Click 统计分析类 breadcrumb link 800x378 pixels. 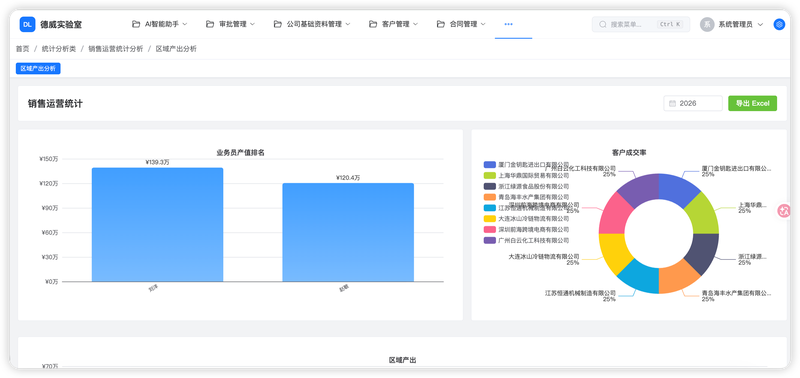click(59, 49)
